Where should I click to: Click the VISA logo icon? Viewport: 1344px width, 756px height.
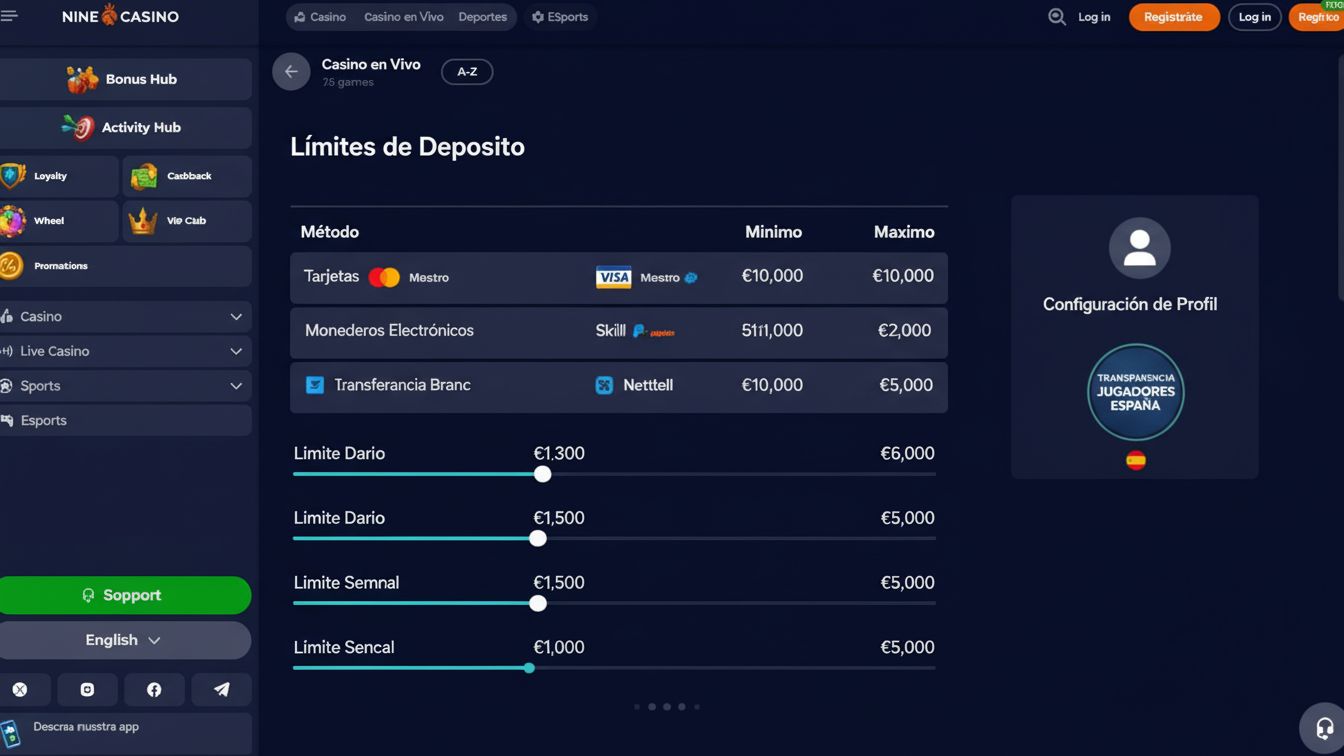pyautogui.click(x=613, y=278)
